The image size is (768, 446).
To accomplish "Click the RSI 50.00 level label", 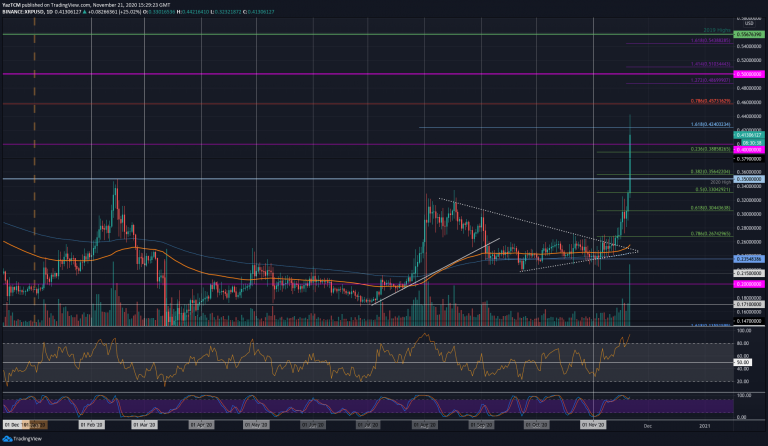I will (743, 364).
